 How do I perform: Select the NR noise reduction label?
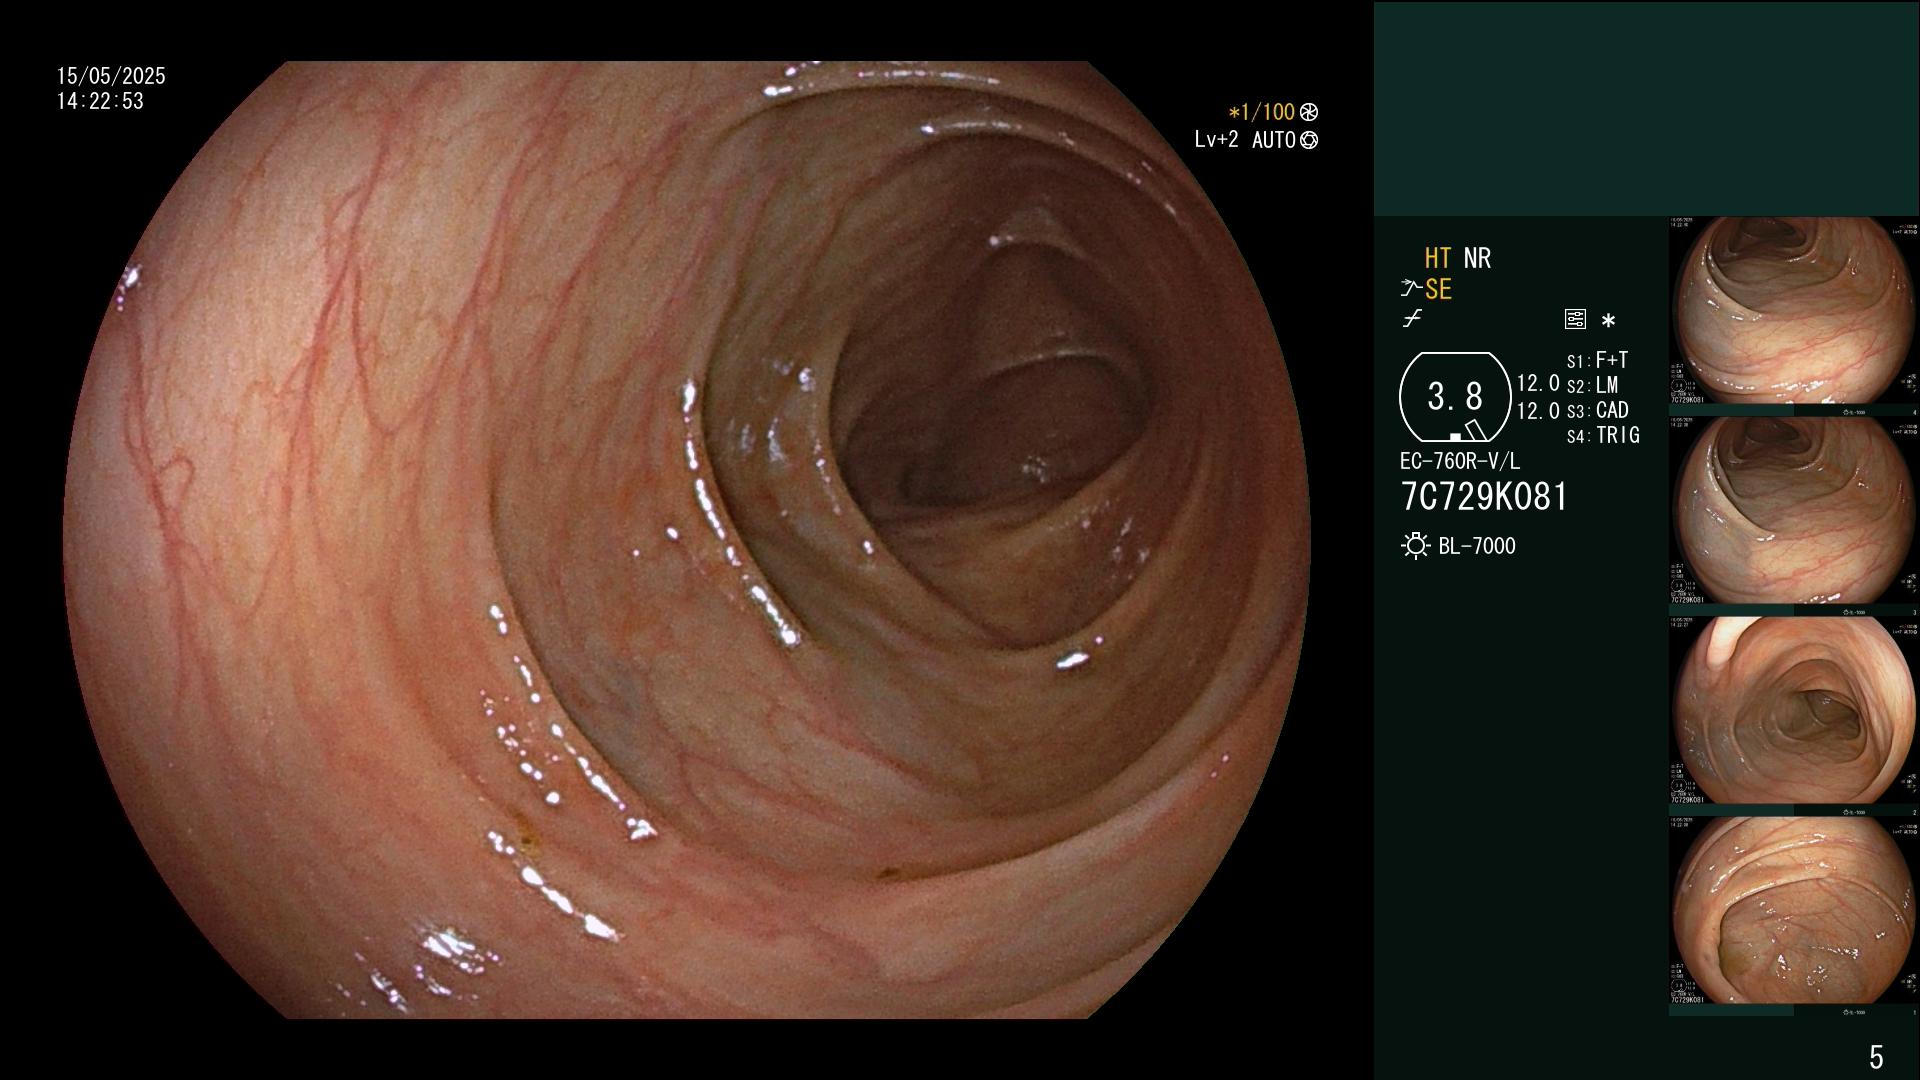click(x=1477, y=258)
